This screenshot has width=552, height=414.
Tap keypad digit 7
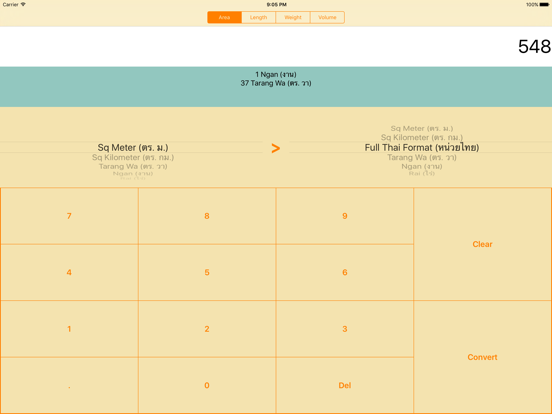(69, 216)
